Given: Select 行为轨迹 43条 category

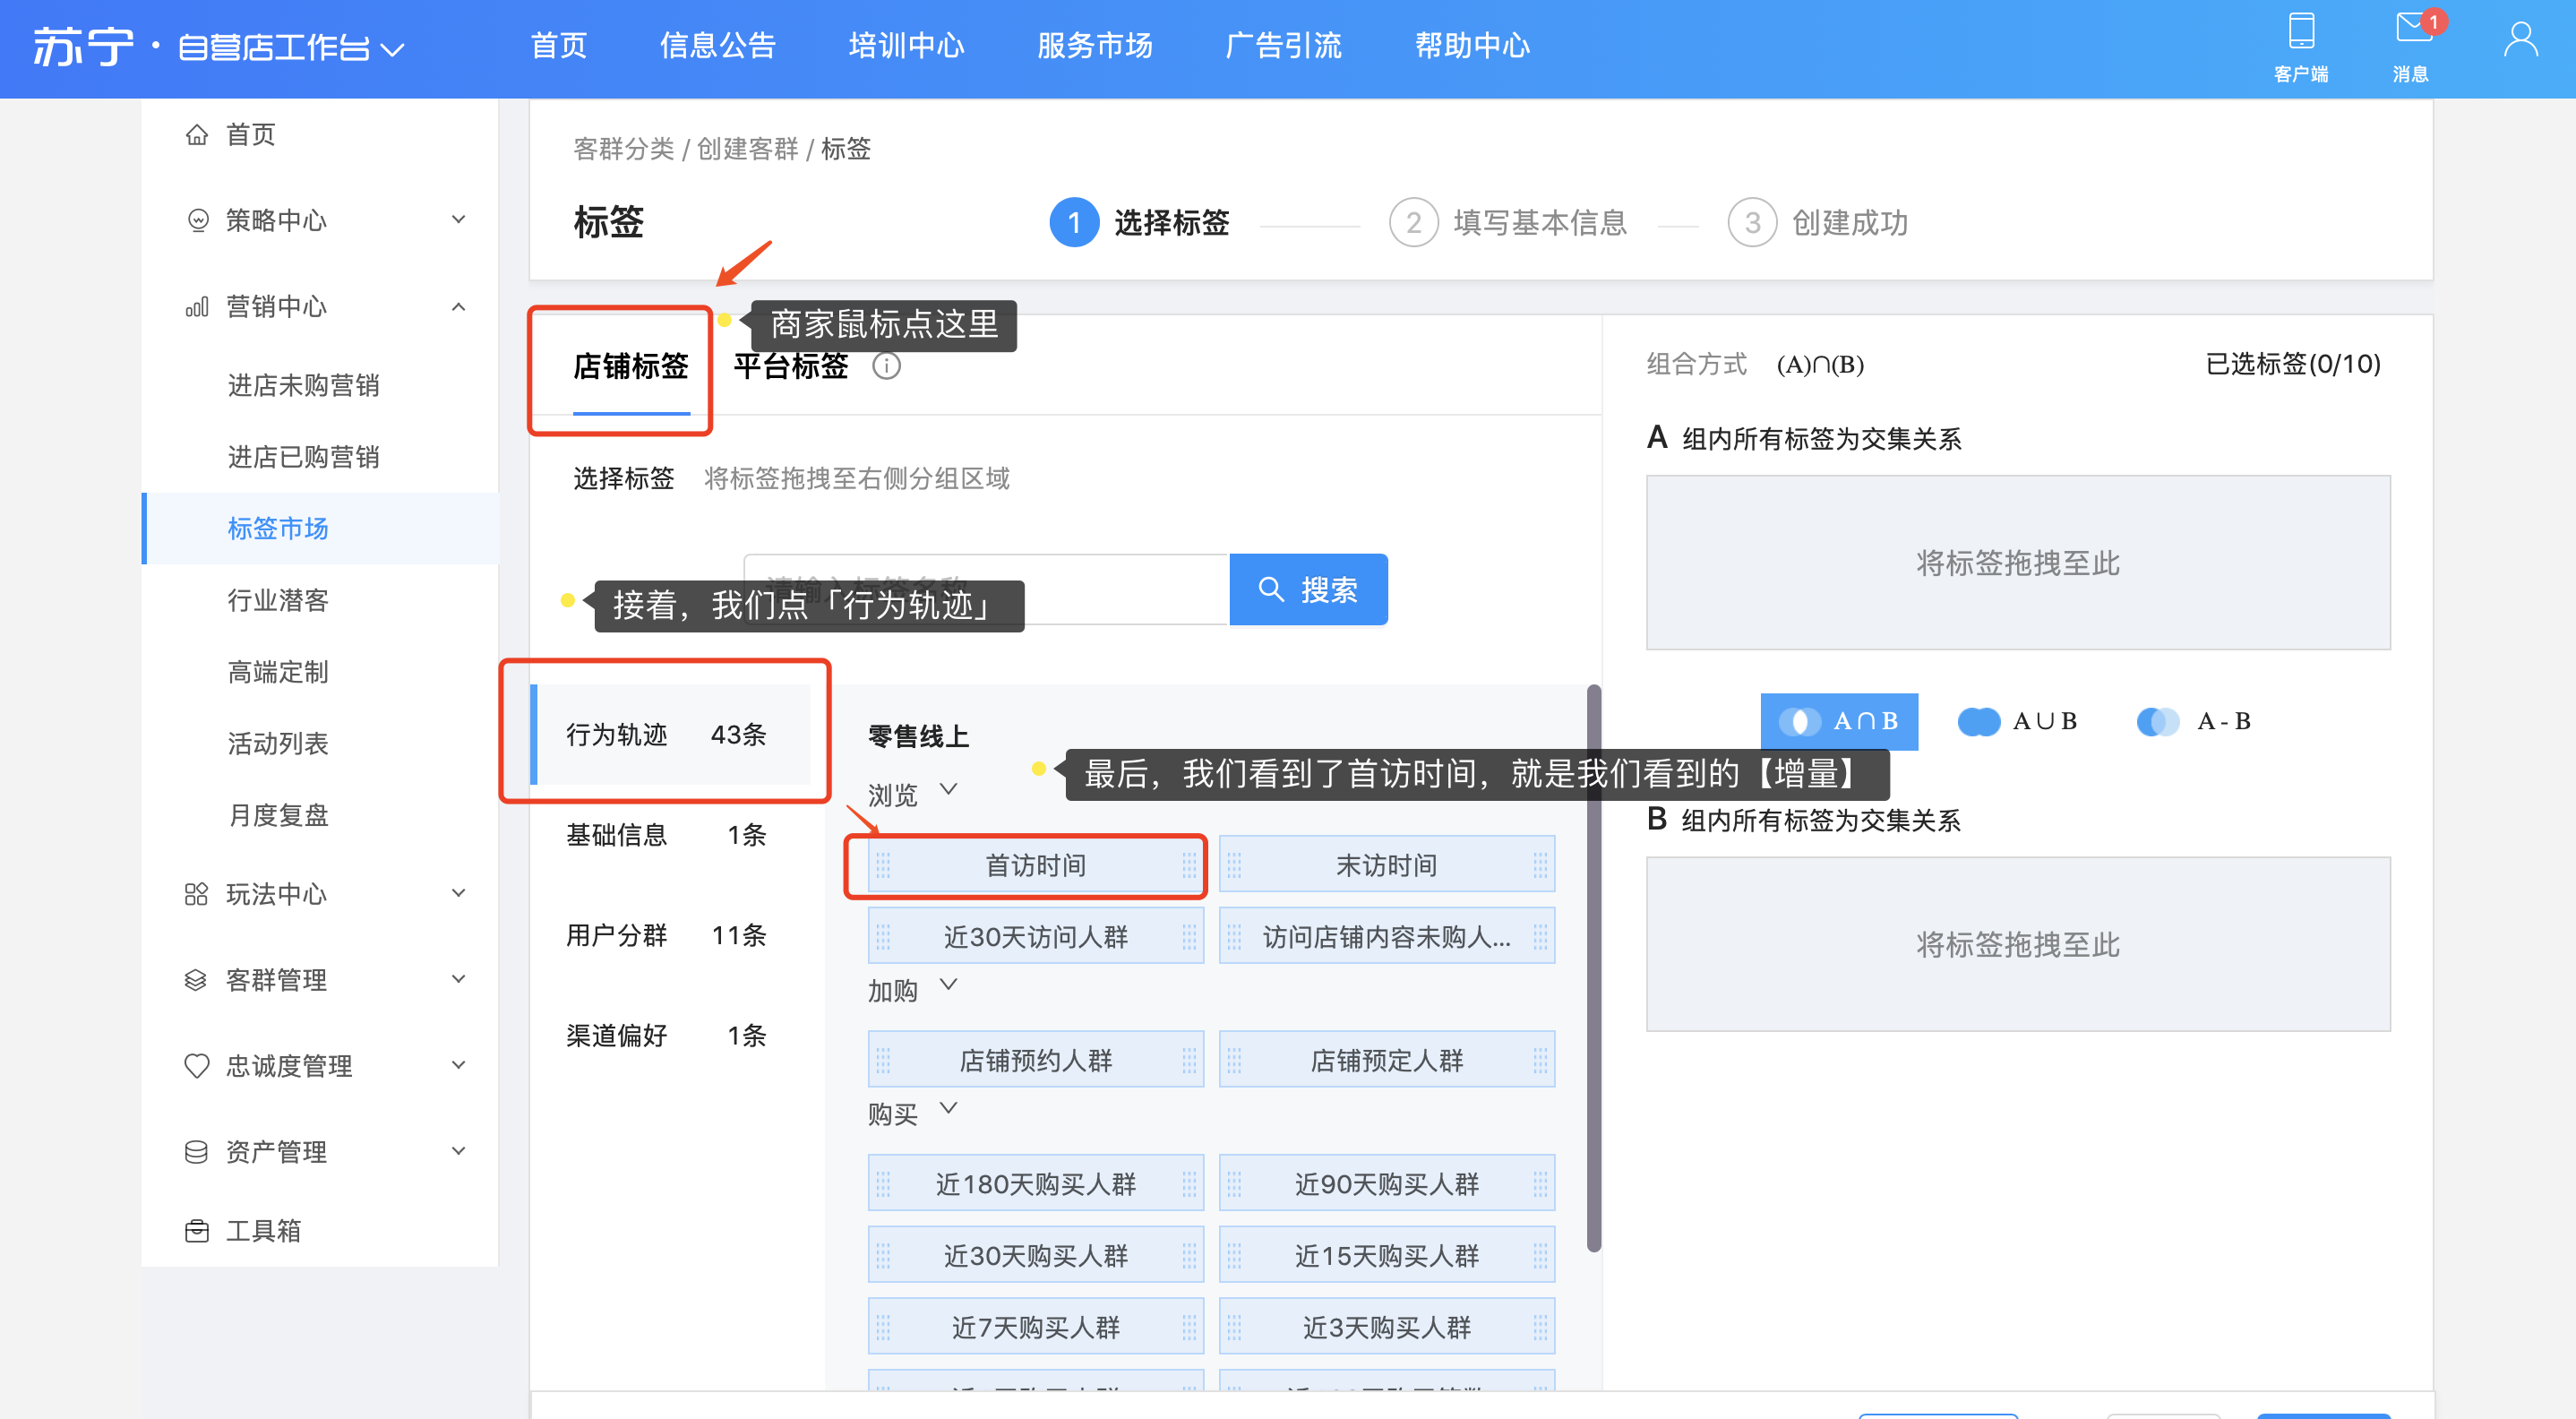Looking at the screenshot, I should pyautogui.click(x=671, y=734).
